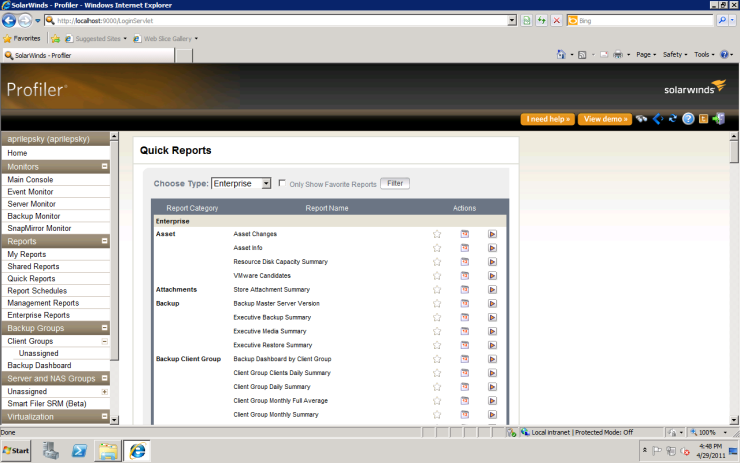This screenshot has height=463, width=740.
Task: Favorite the Asset Info report star
Action: tap(437, 248)
